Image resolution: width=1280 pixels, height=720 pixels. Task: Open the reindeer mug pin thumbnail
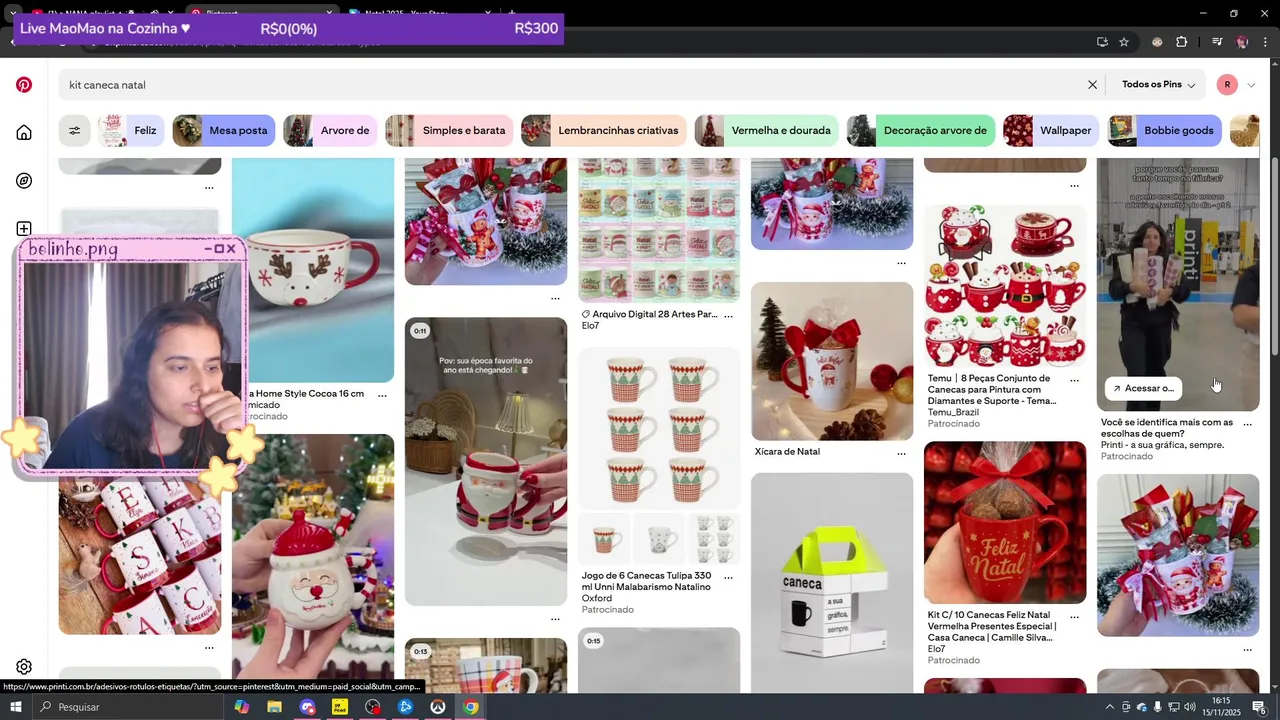313,270
